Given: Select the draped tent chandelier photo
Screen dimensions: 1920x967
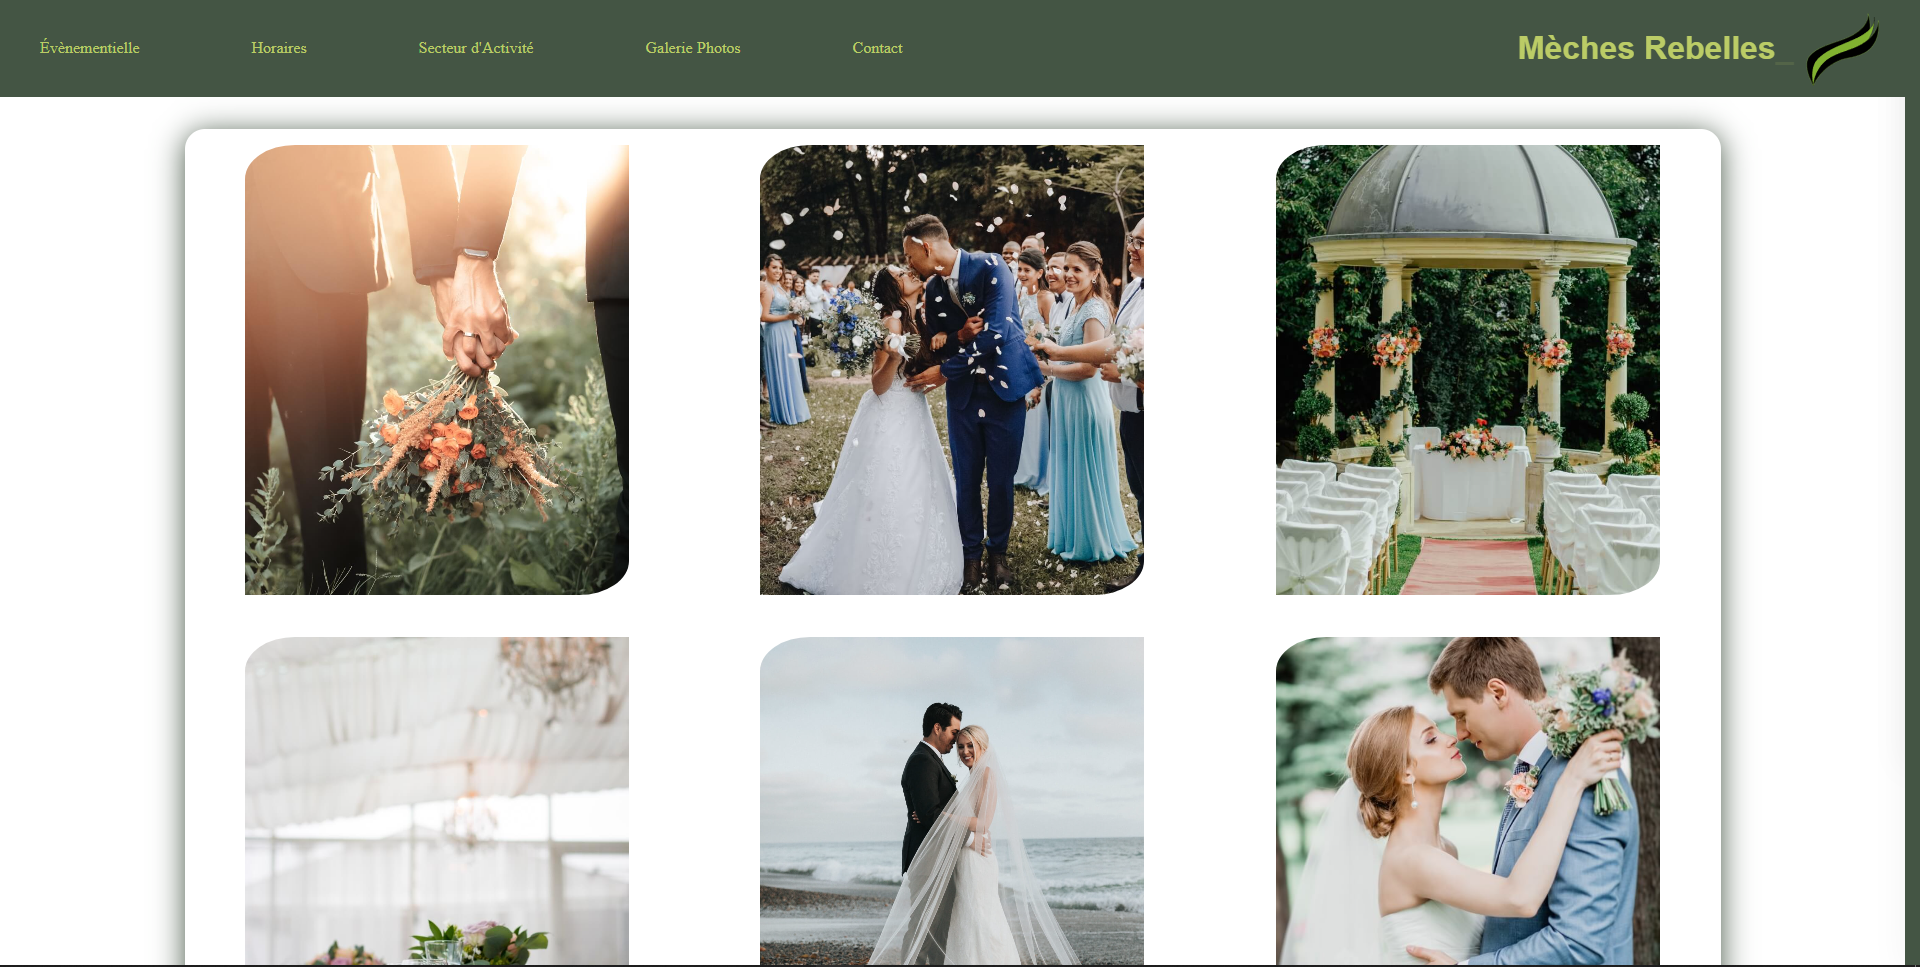Looking at the screenshot, I should point(436,800).
